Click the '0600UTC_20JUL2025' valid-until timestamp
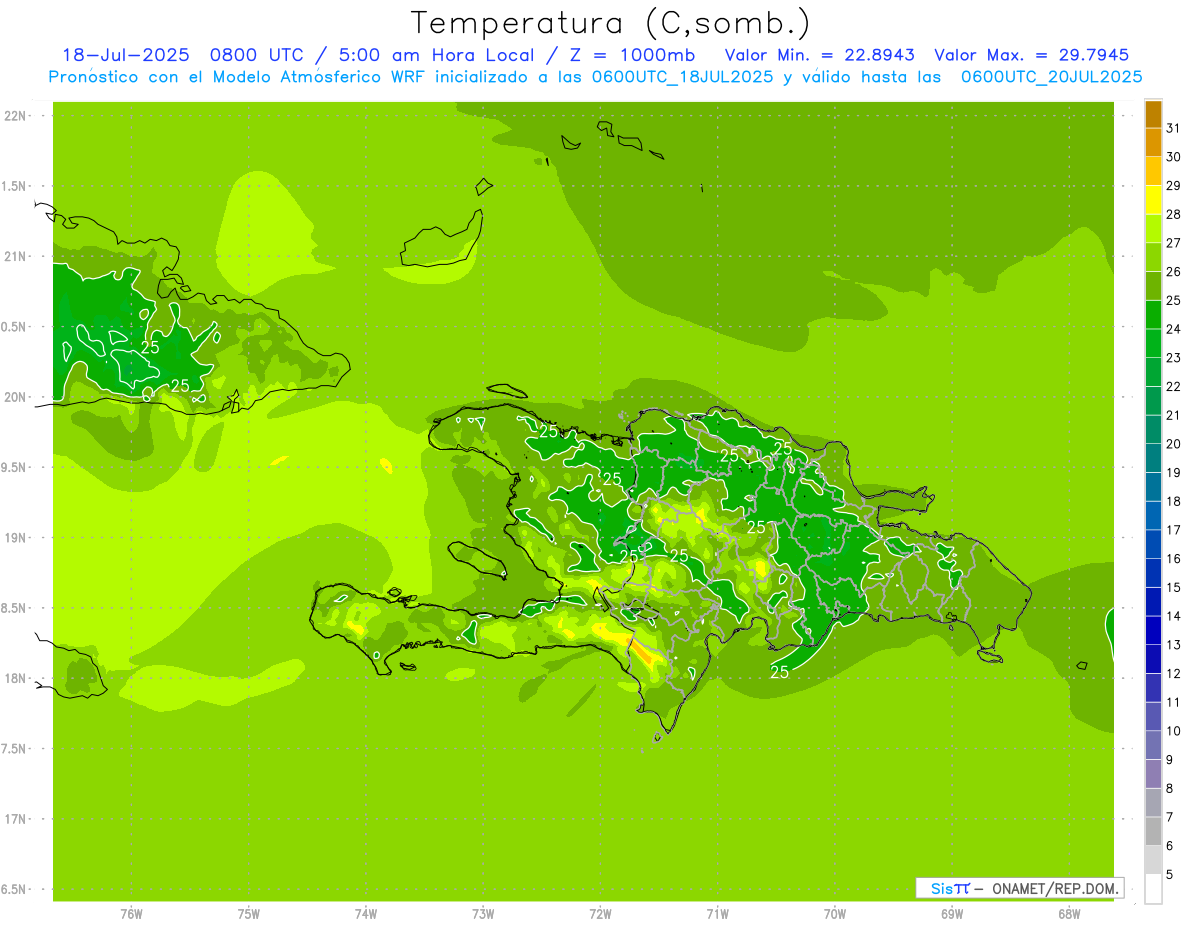Image resolution: width=1200 pixels, height=927 pixels. 1052,77
